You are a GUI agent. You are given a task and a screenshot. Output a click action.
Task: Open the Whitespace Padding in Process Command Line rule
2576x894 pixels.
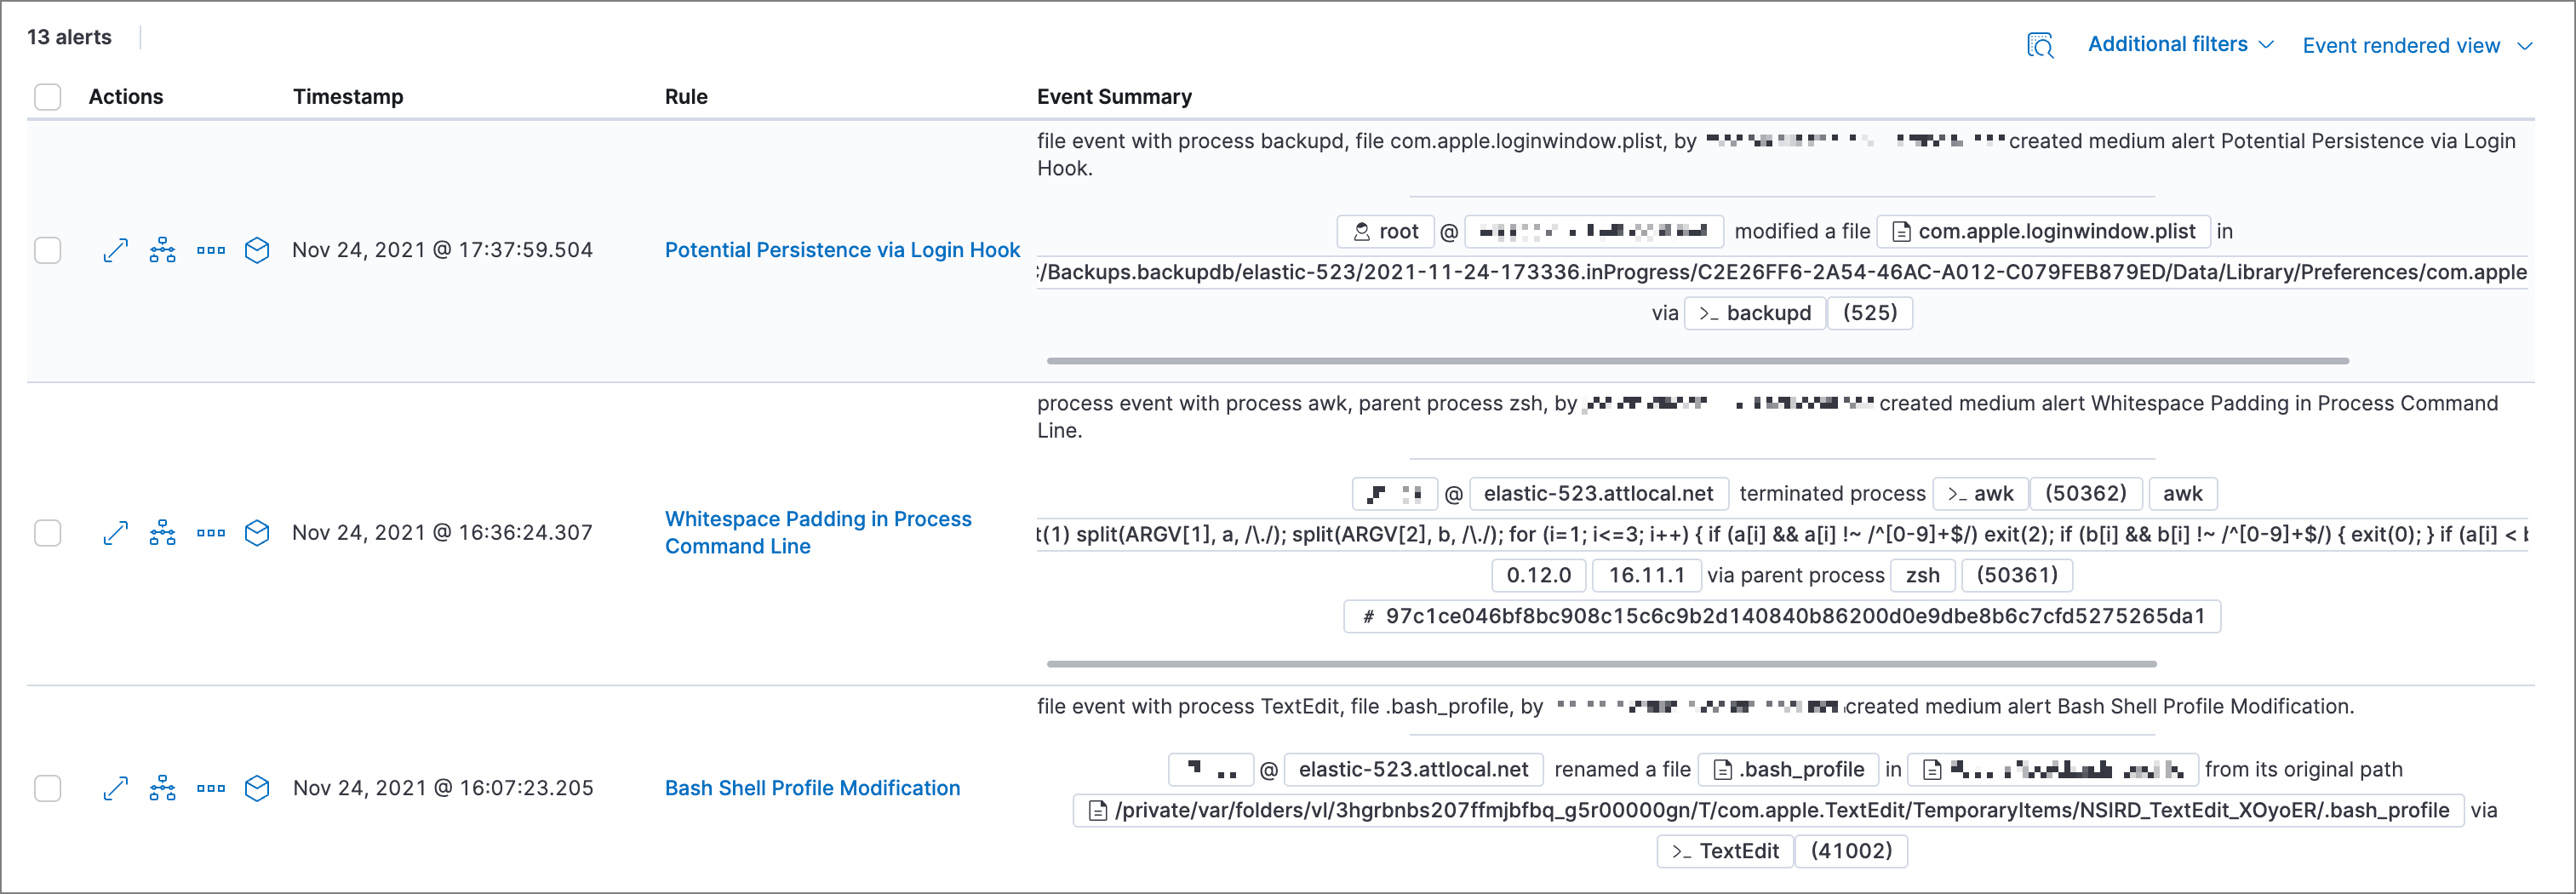(x=817, y=532)
